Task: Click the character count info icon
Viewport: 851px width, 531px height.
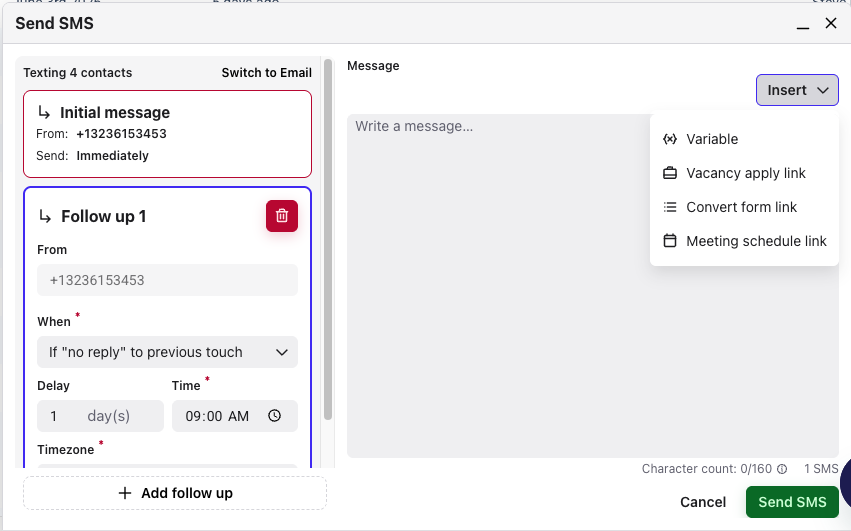Action: [782, 469]
